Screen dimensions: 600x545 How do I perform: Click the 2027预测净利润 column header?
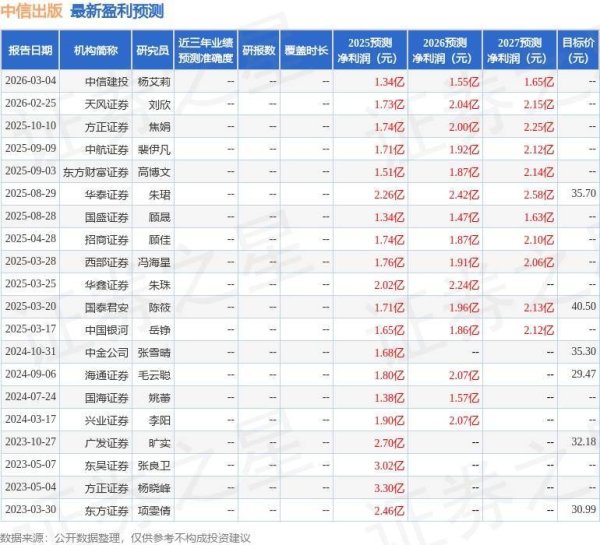tap(520, 50)
